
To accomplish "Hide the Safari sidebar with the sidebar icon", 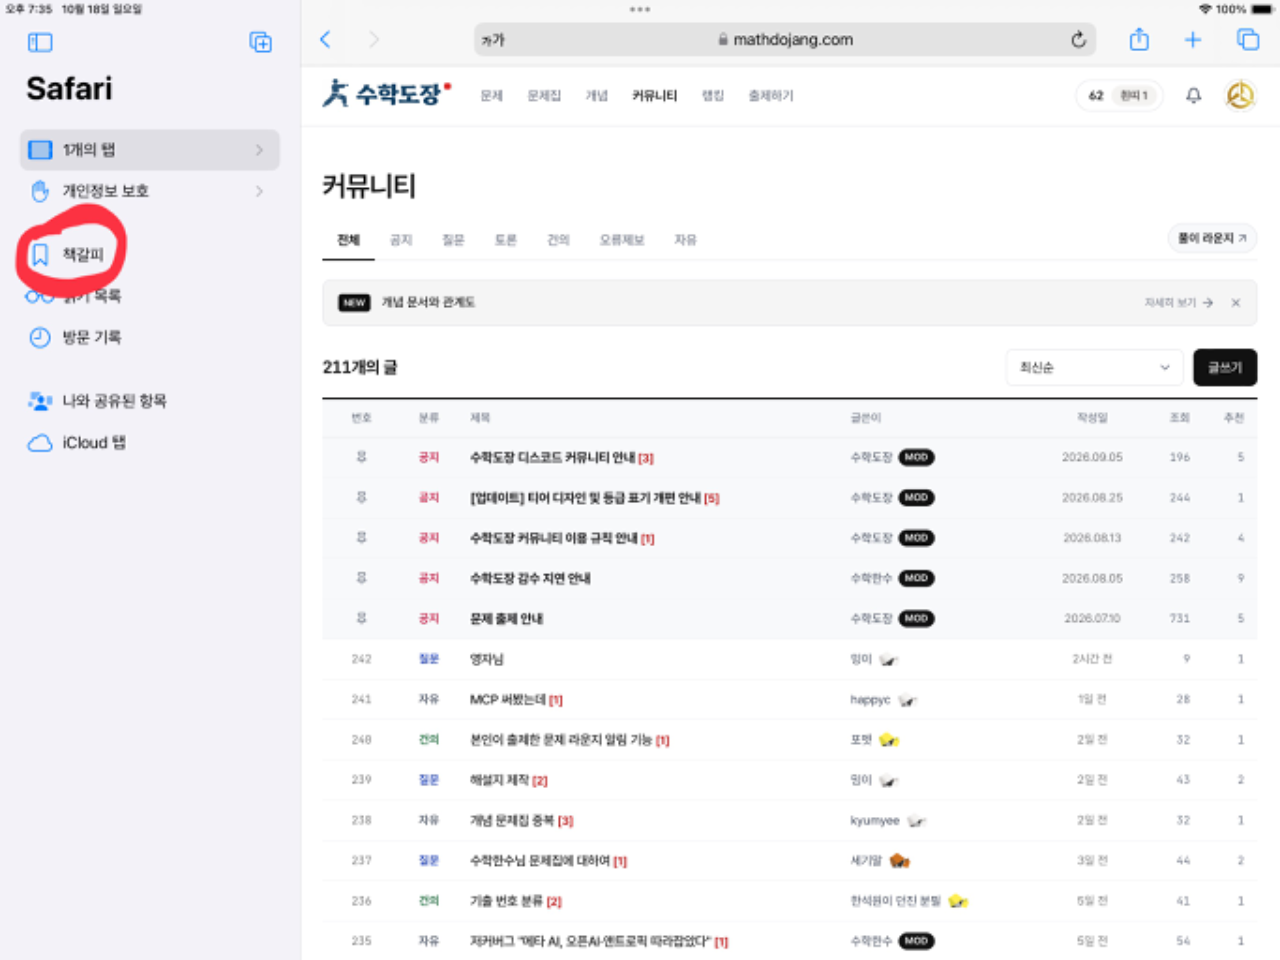I will pos(40,42).
